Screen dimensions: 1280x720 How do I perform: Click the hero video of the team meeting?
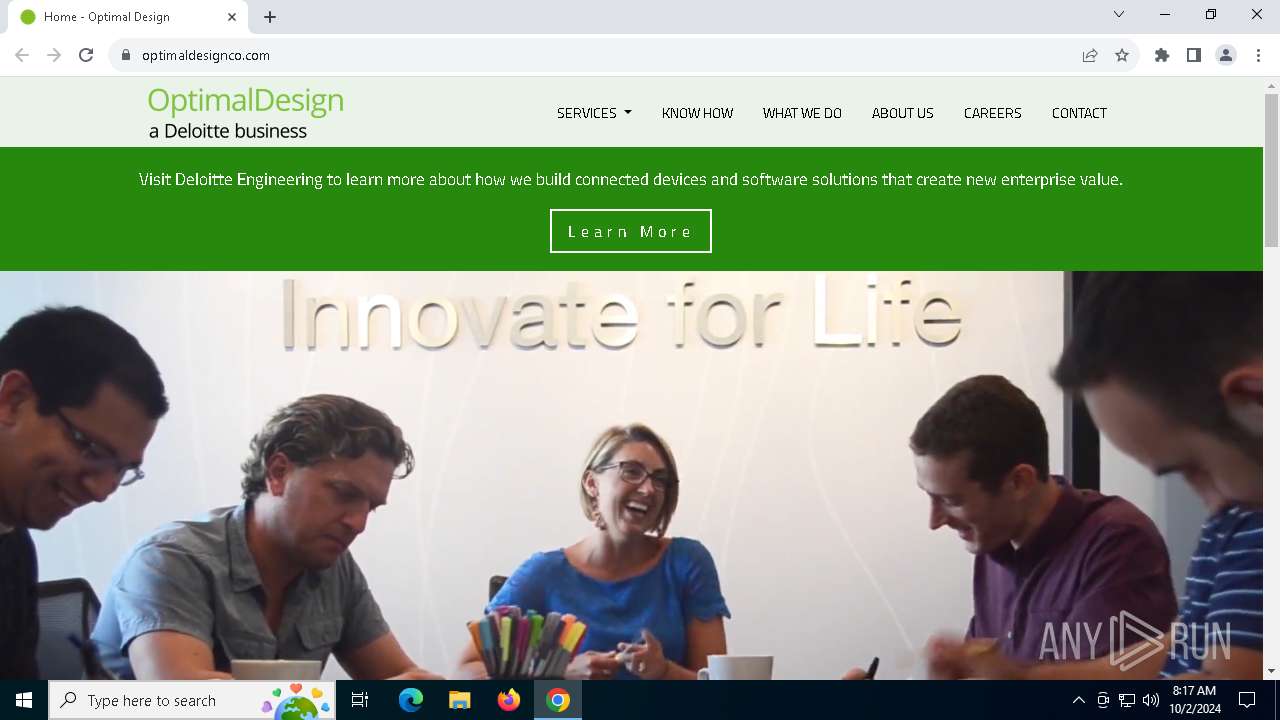click(x=631, y=476)
